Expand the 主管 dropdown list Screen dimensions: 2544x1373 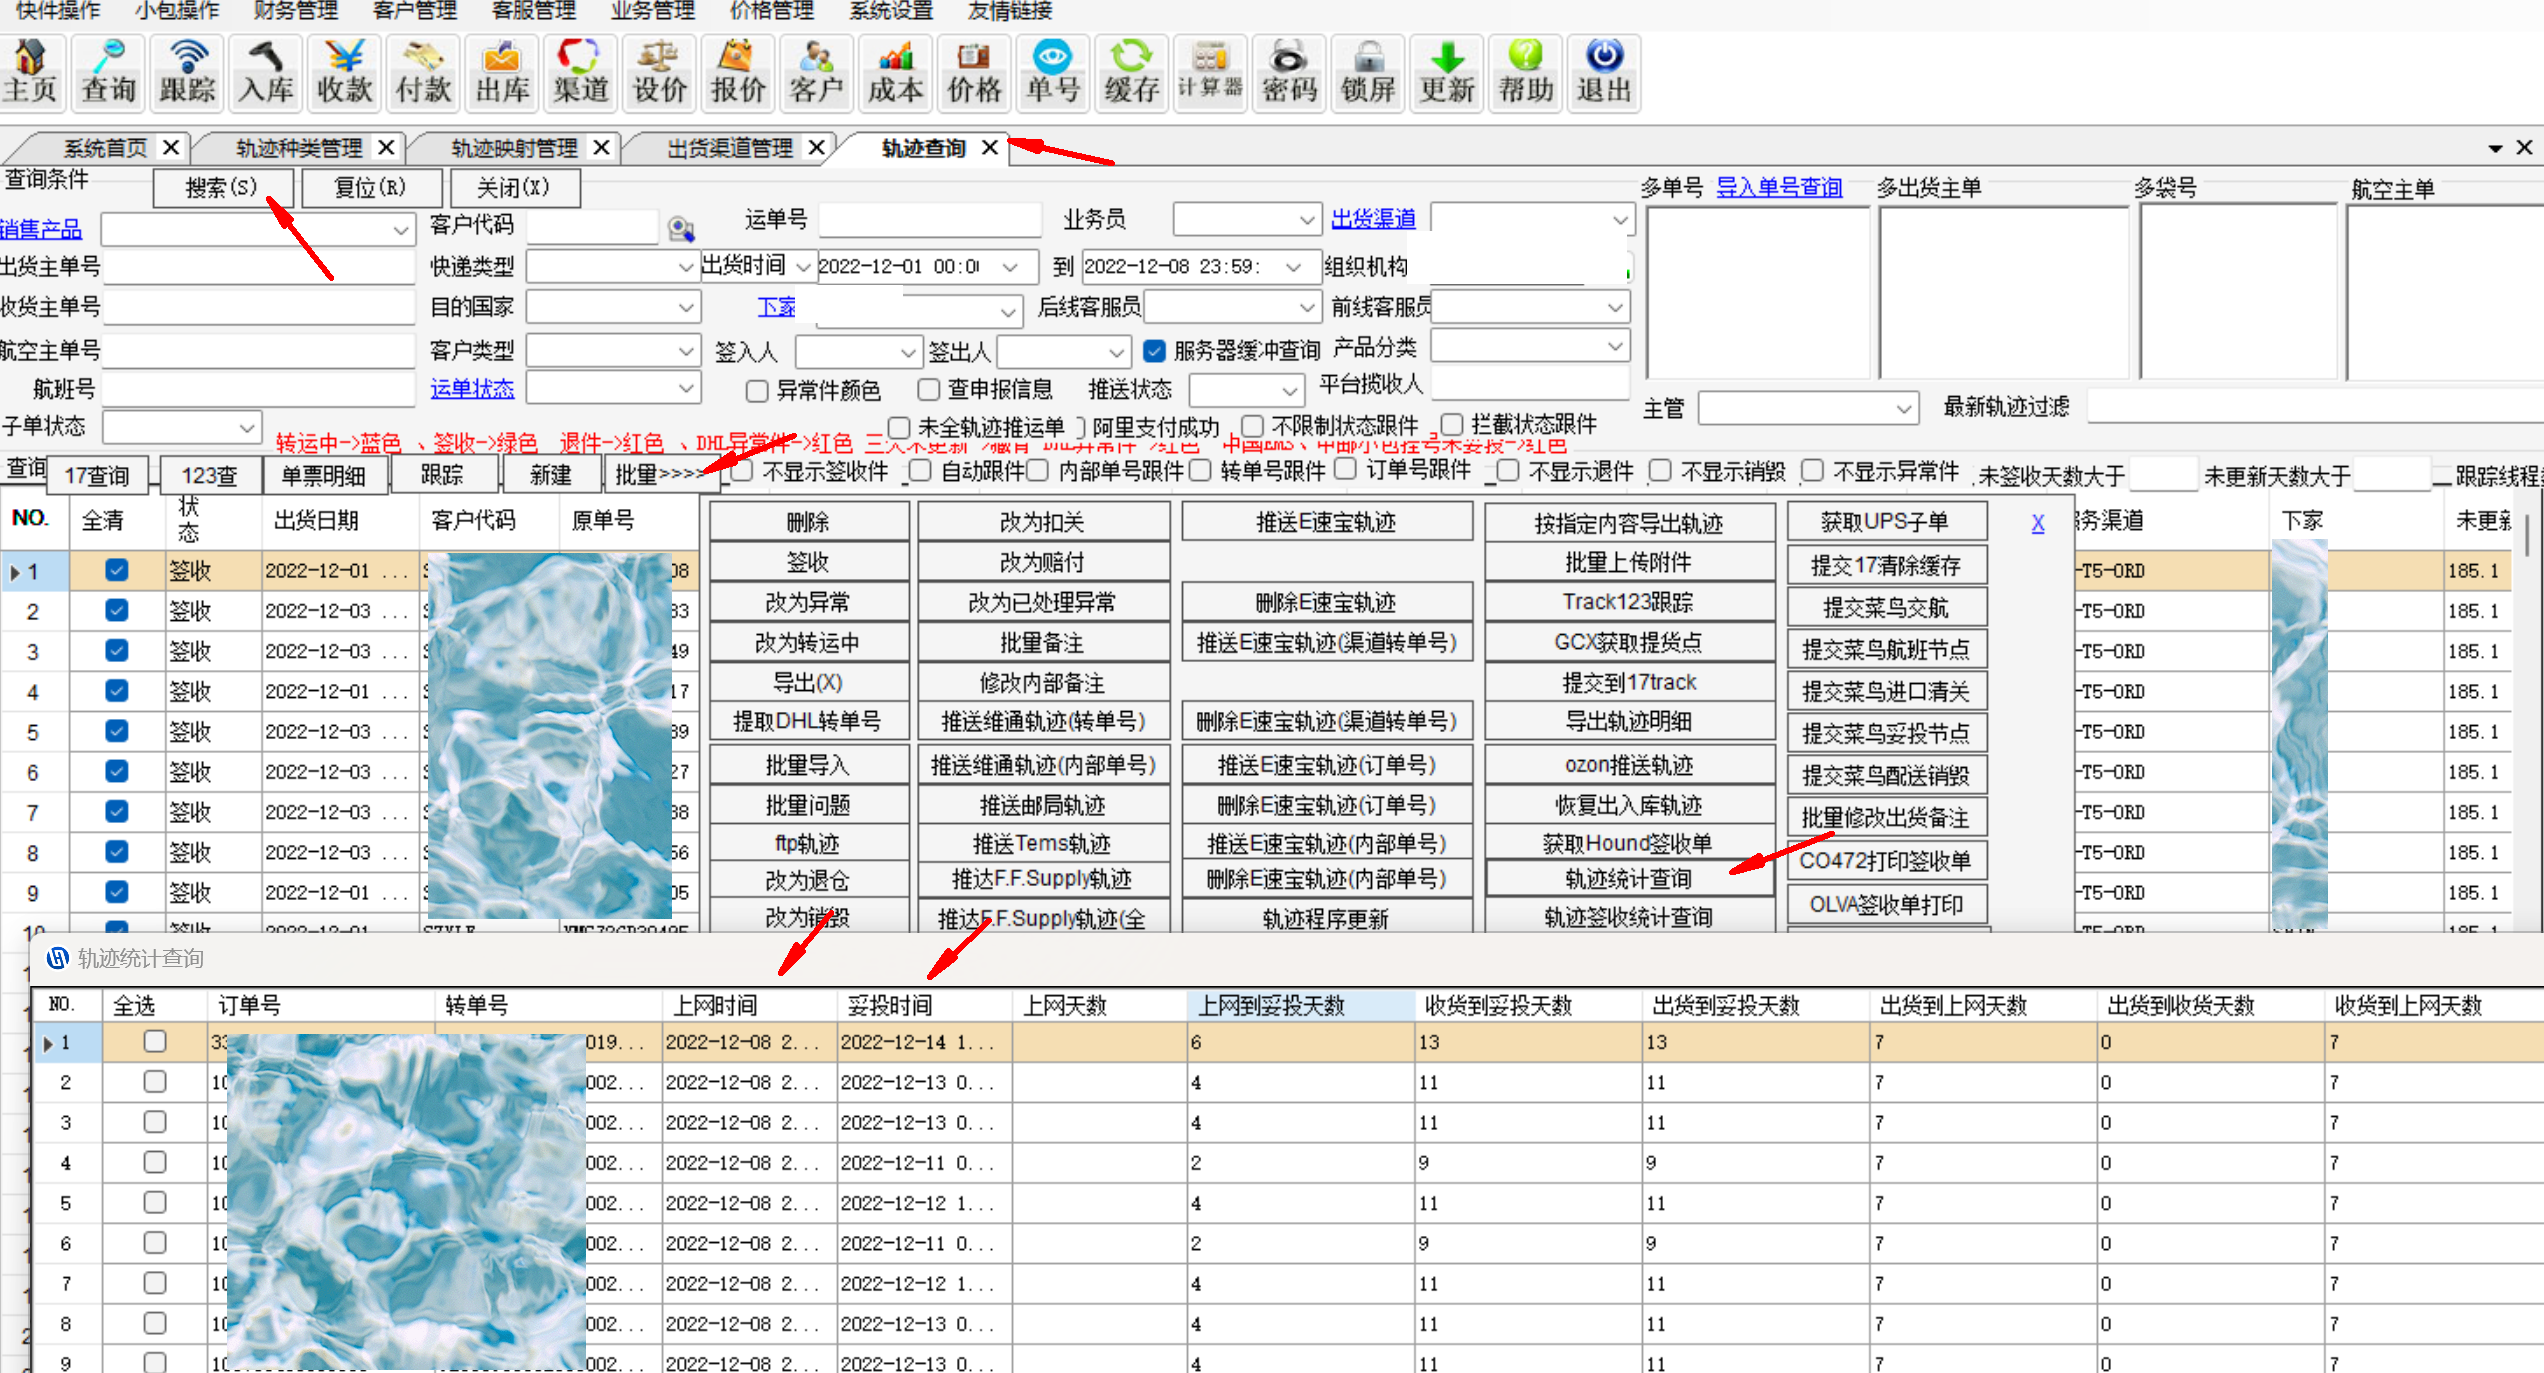click(x=1903, y=409)
